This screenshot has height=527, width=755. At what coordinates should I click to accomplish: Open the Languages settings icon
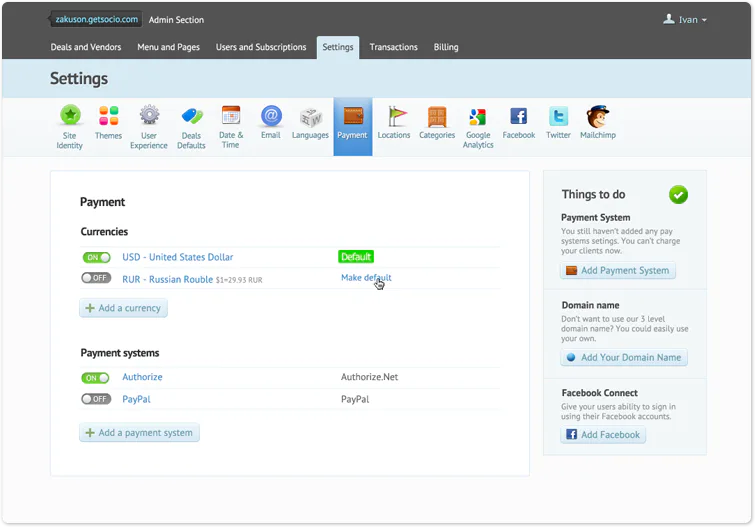[310, 117]
